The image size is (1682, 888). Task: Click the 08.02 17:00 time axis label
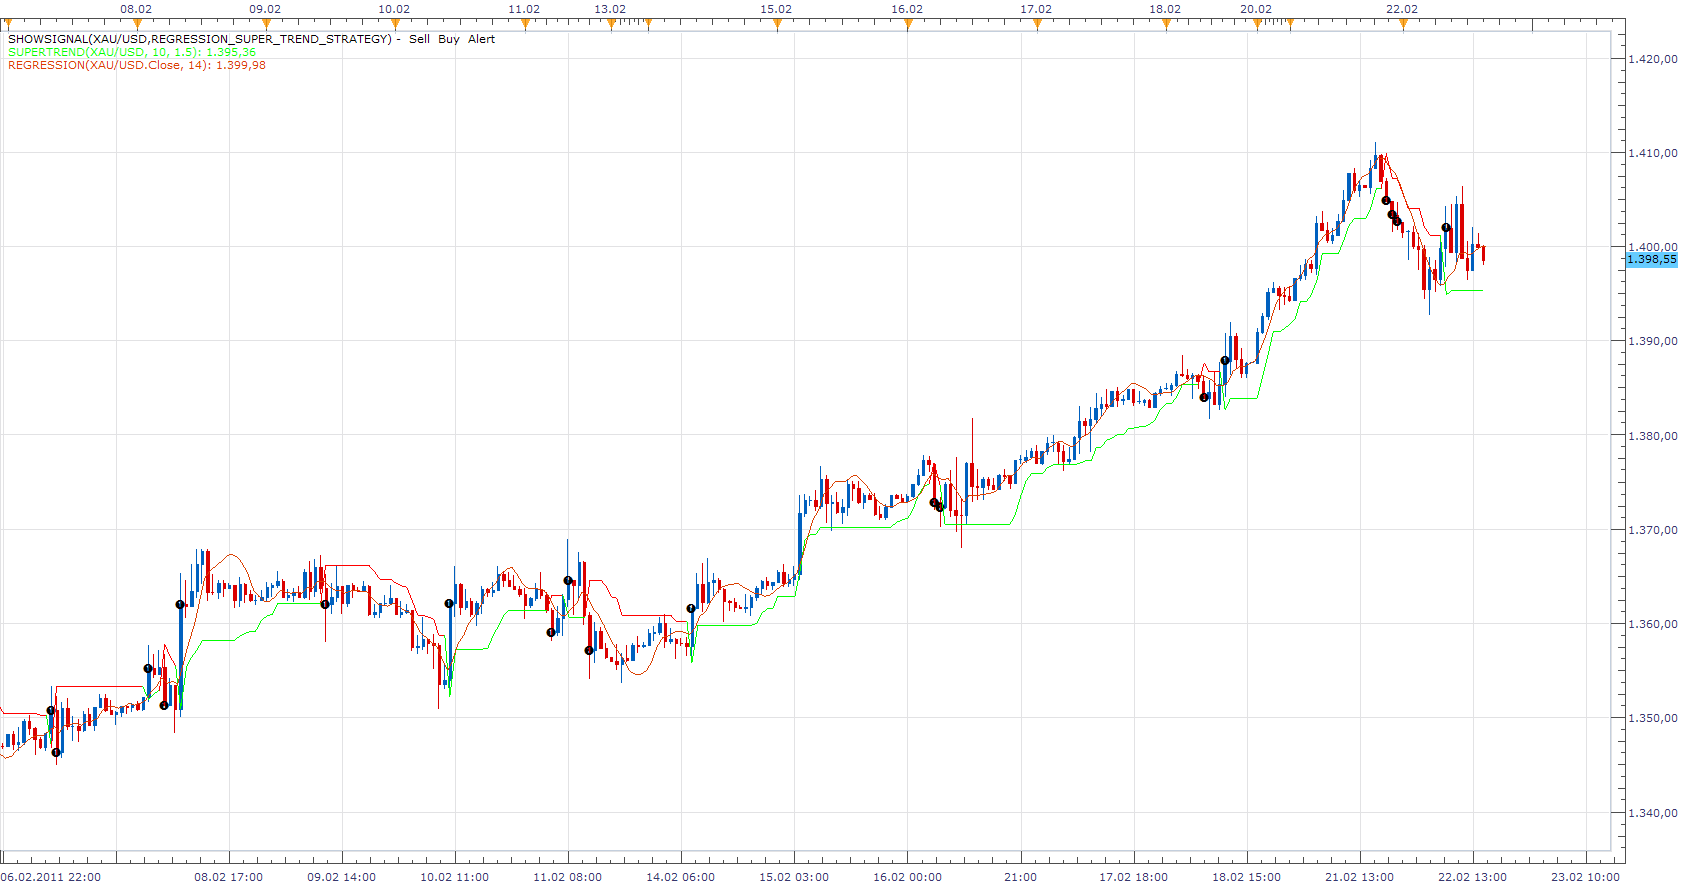[x=229, y=877]
